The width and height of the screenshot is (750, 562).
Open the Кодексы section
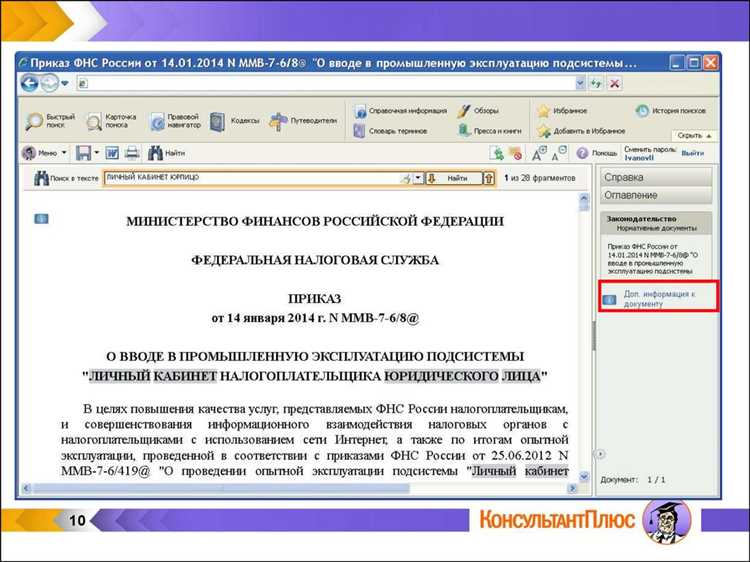tap(234, 121)
